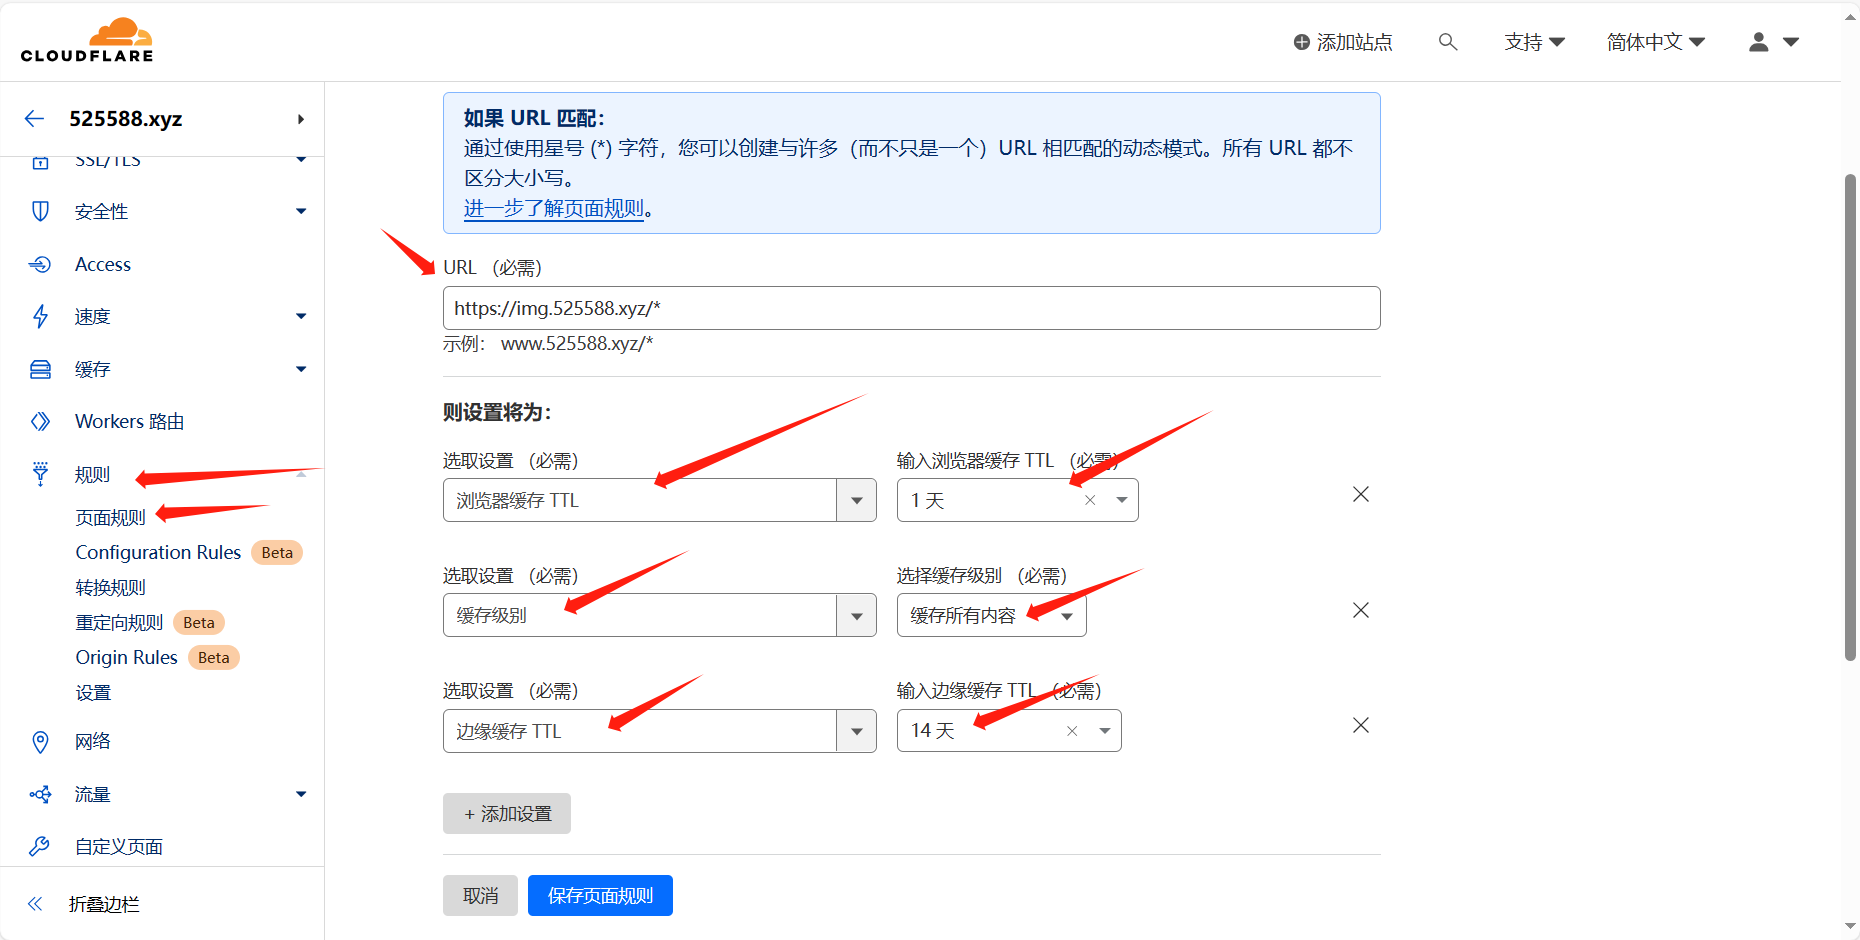Open the user account menu
1860x940 pixels.
[1773, 42]
